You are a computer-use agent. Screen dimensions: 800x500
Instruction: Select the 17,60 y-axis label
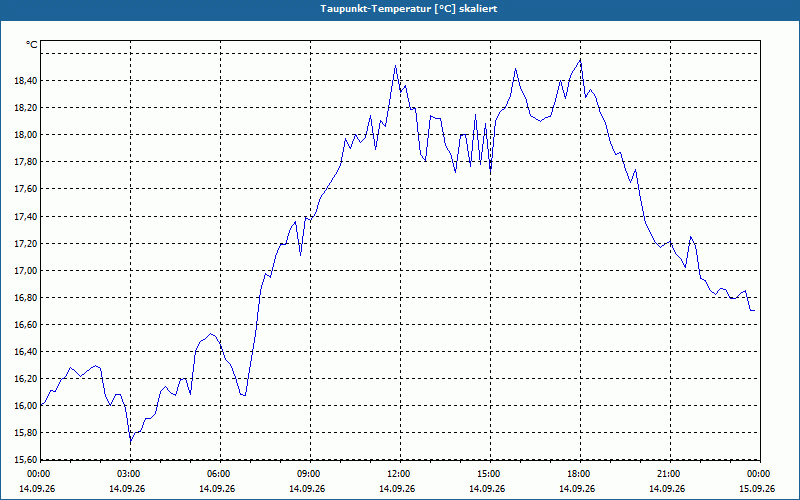27,189
